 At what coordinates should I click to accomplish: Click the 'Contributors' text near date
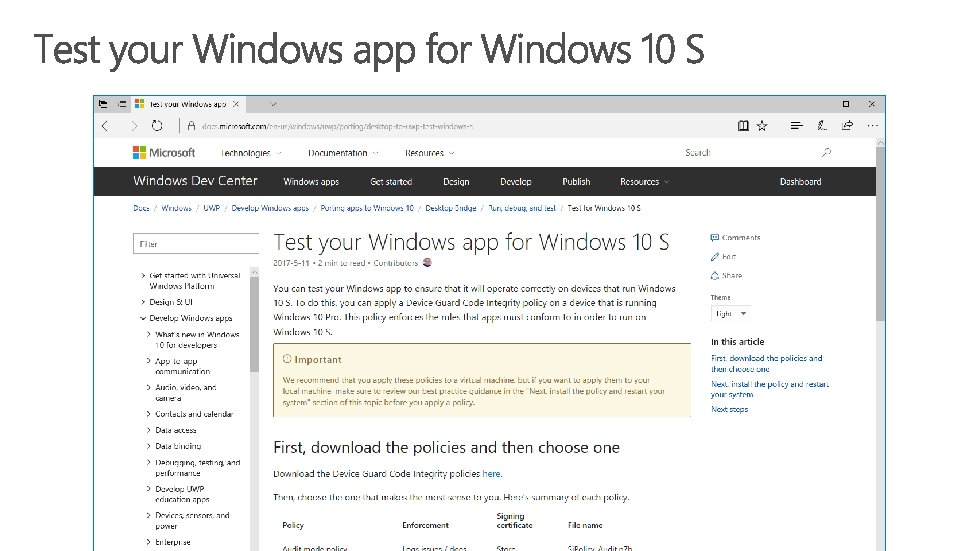pyautogui.click(x=395, y=263)
